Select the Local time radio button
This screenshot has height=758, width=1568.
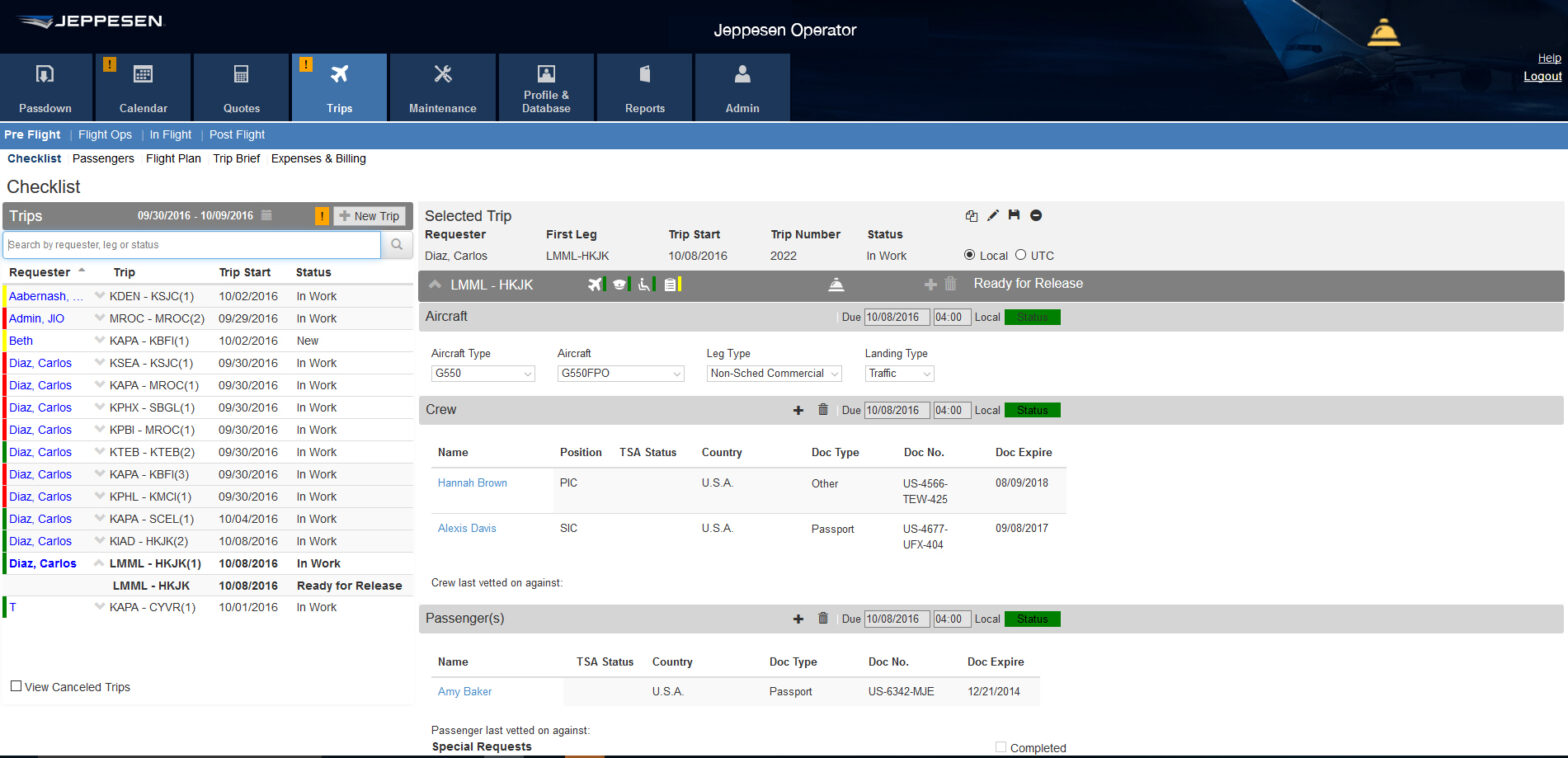click(x=970, y=255)
